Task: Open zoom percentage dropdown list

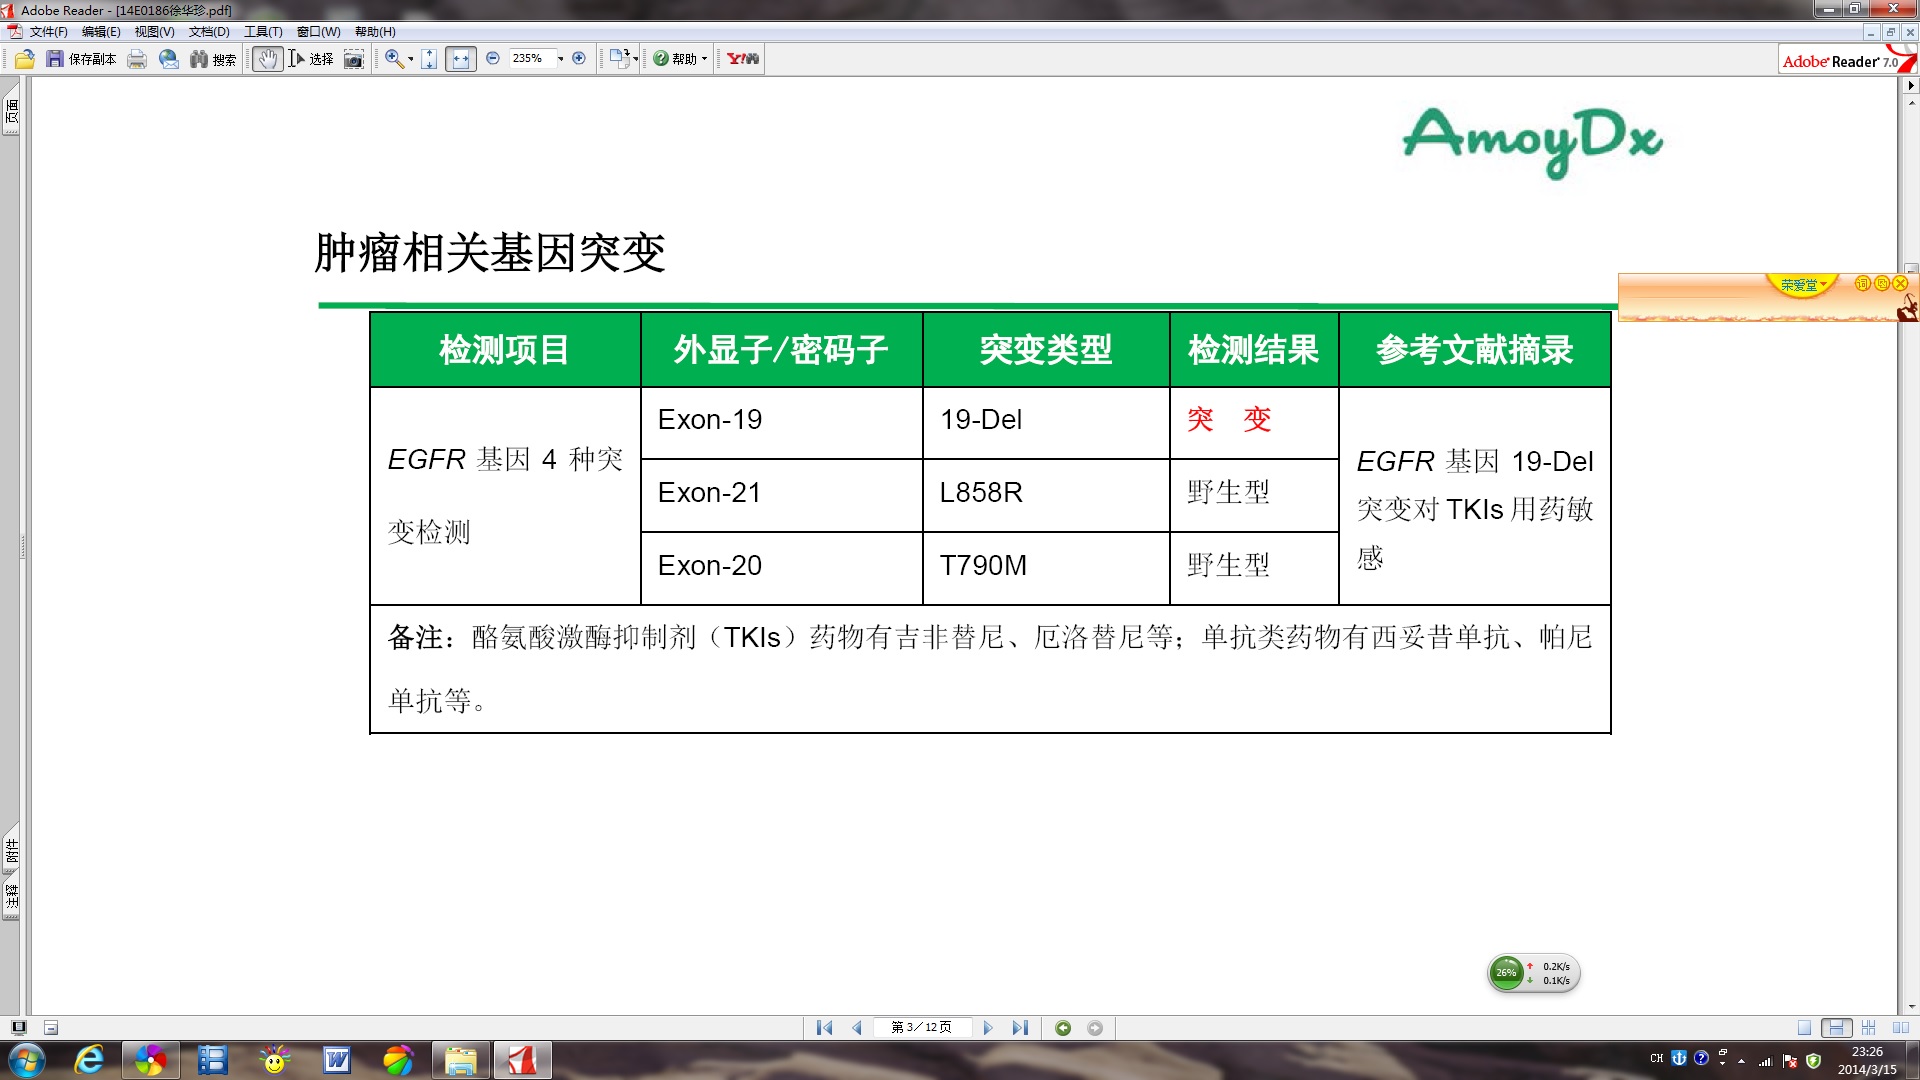Action: (560, 59)
